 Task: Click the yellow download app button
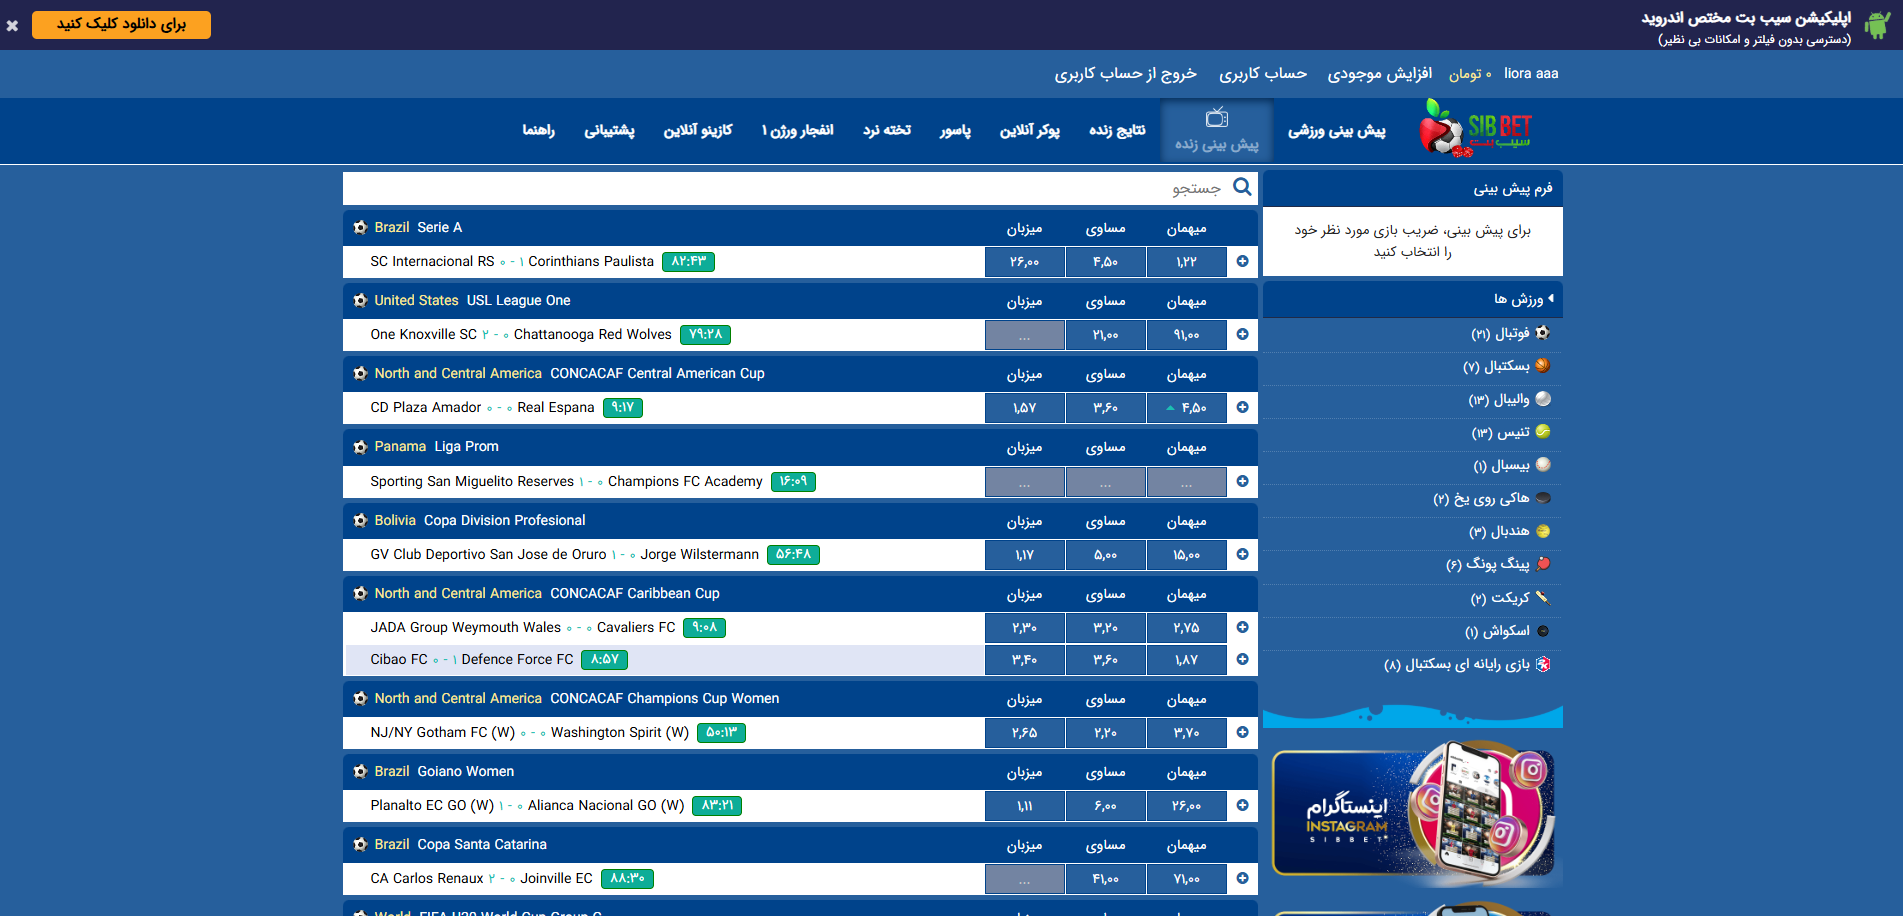121,25
